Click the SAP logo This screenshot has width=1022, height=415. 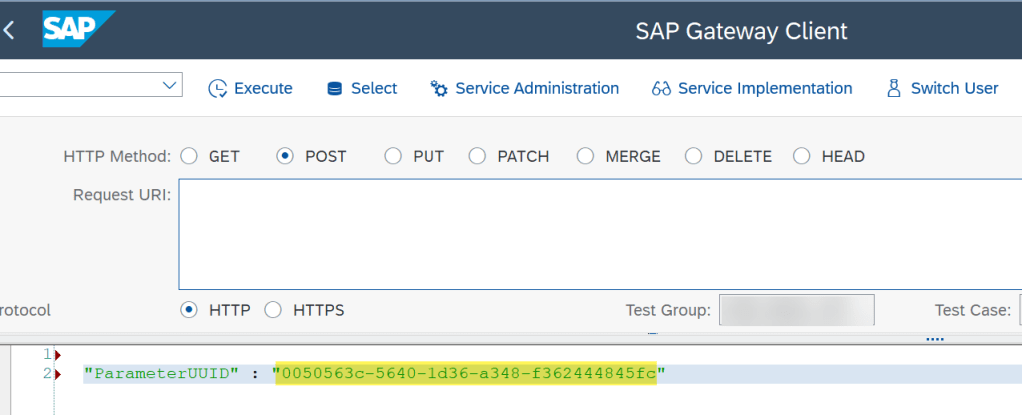click(77, 29)
